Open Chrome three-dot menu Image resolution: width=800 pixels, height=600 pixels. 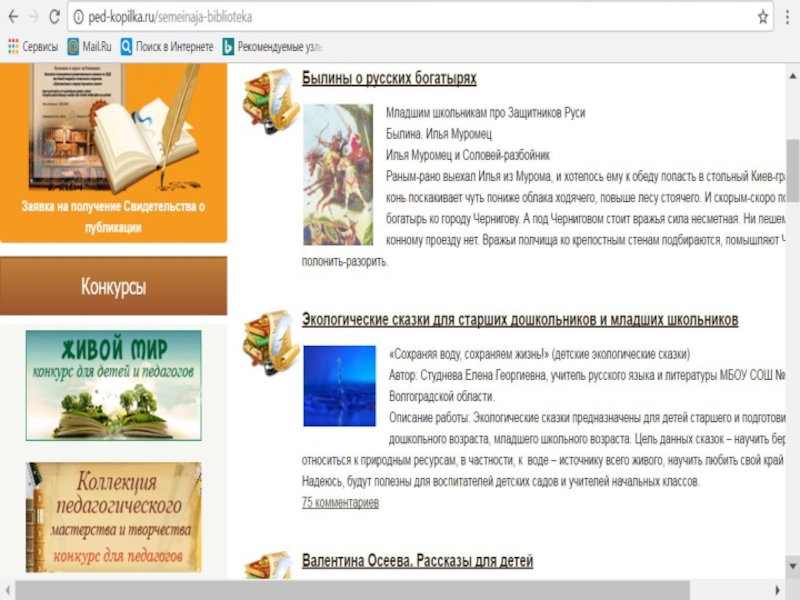coord(788,17)
